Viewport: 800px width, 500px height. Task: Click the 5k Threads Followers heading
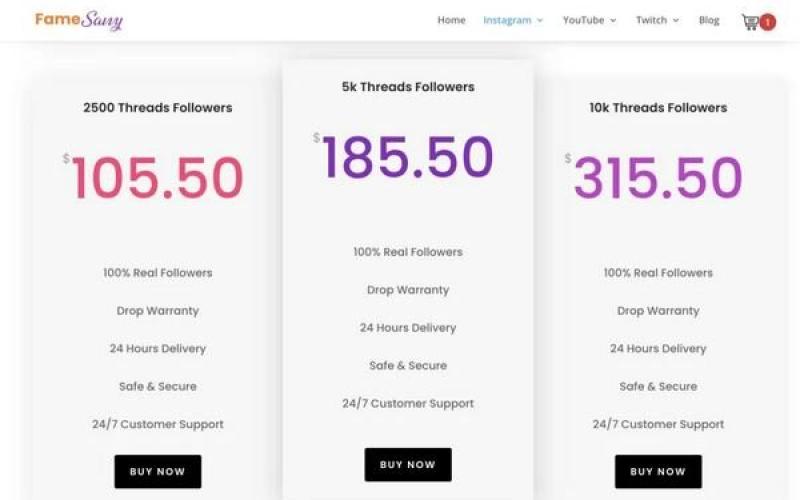[408, 87]
